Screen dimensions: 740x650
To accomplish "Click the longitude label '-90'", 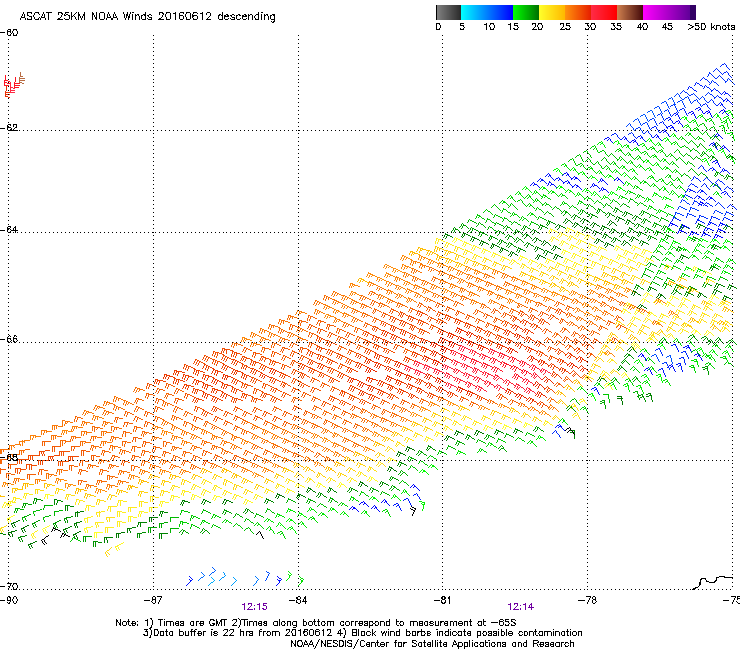I will [9, 600].
